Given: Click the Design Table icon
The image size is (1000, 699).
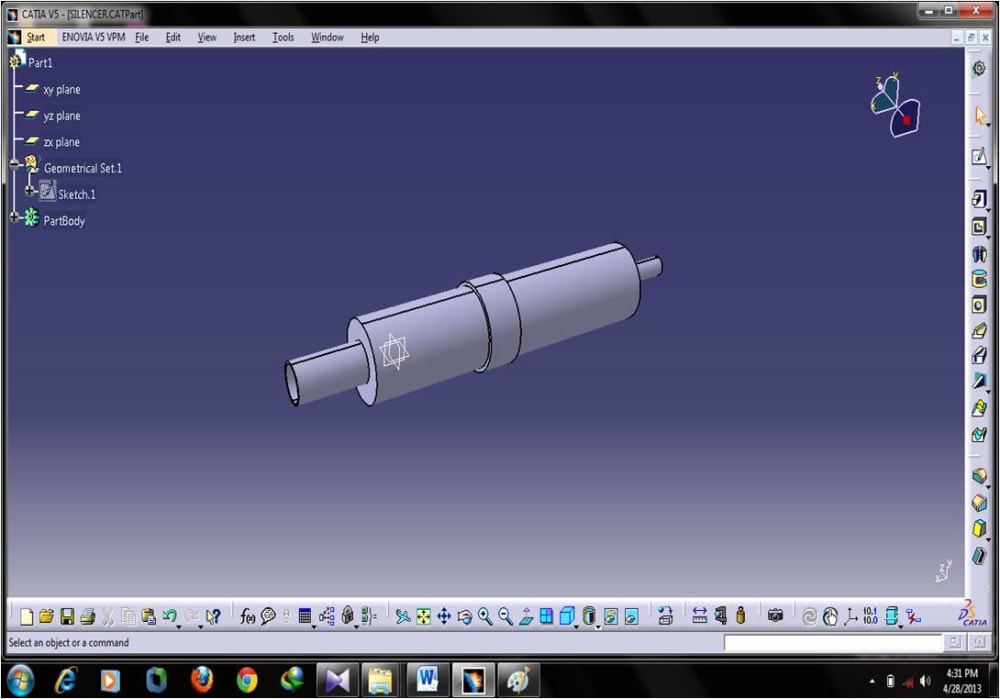Looking at the screenshot, I should (305, 616).
